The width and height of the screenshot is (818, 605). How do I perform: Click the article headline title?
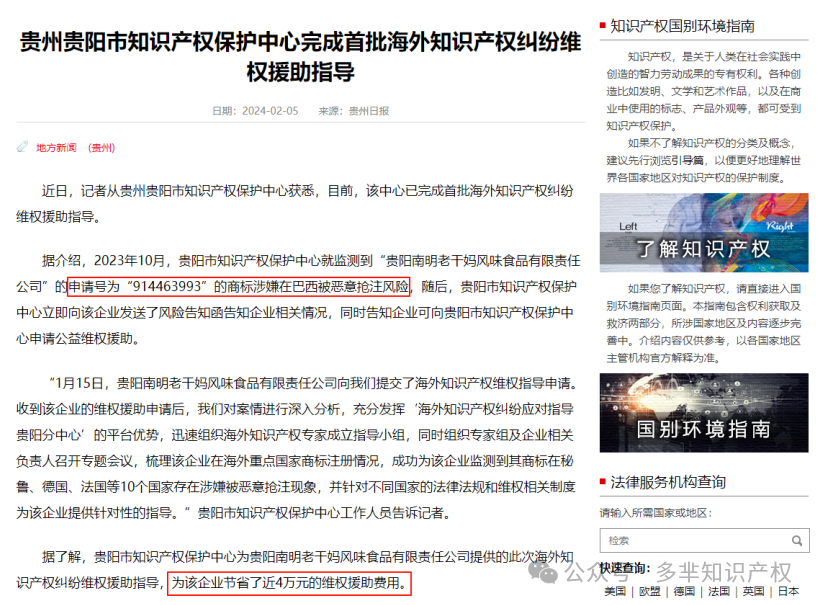point(300,56)
